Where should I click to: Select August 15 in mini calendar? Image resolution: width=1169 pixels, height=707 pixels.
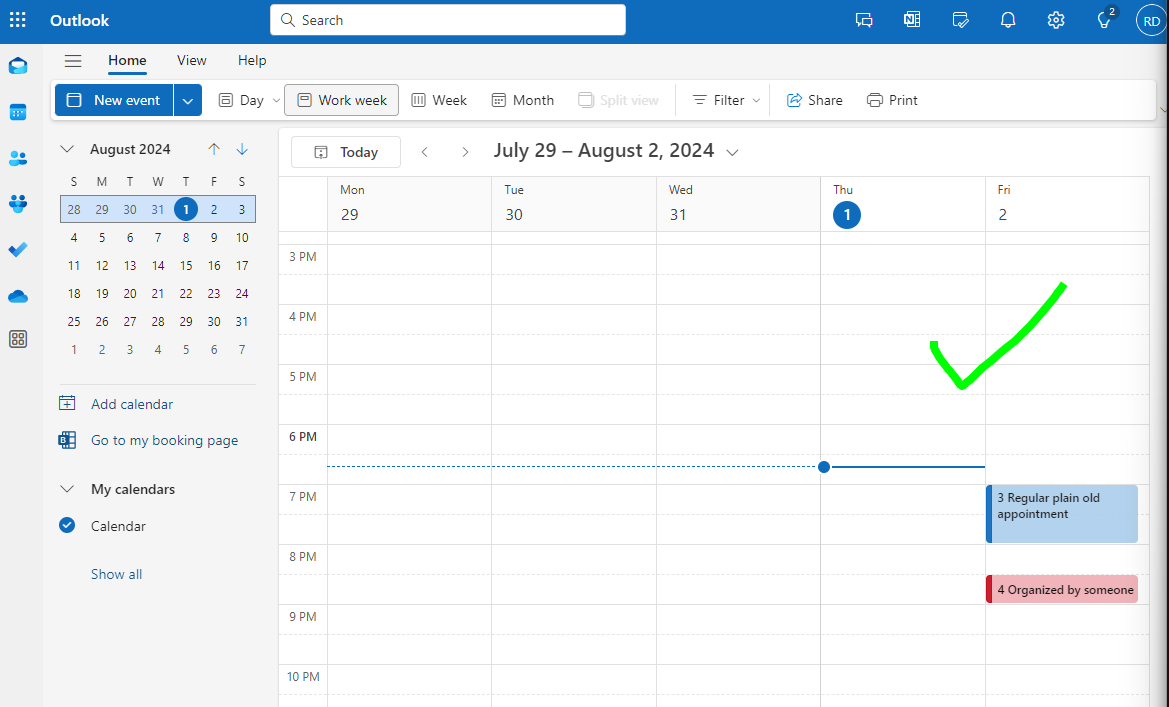pos(186,265)
